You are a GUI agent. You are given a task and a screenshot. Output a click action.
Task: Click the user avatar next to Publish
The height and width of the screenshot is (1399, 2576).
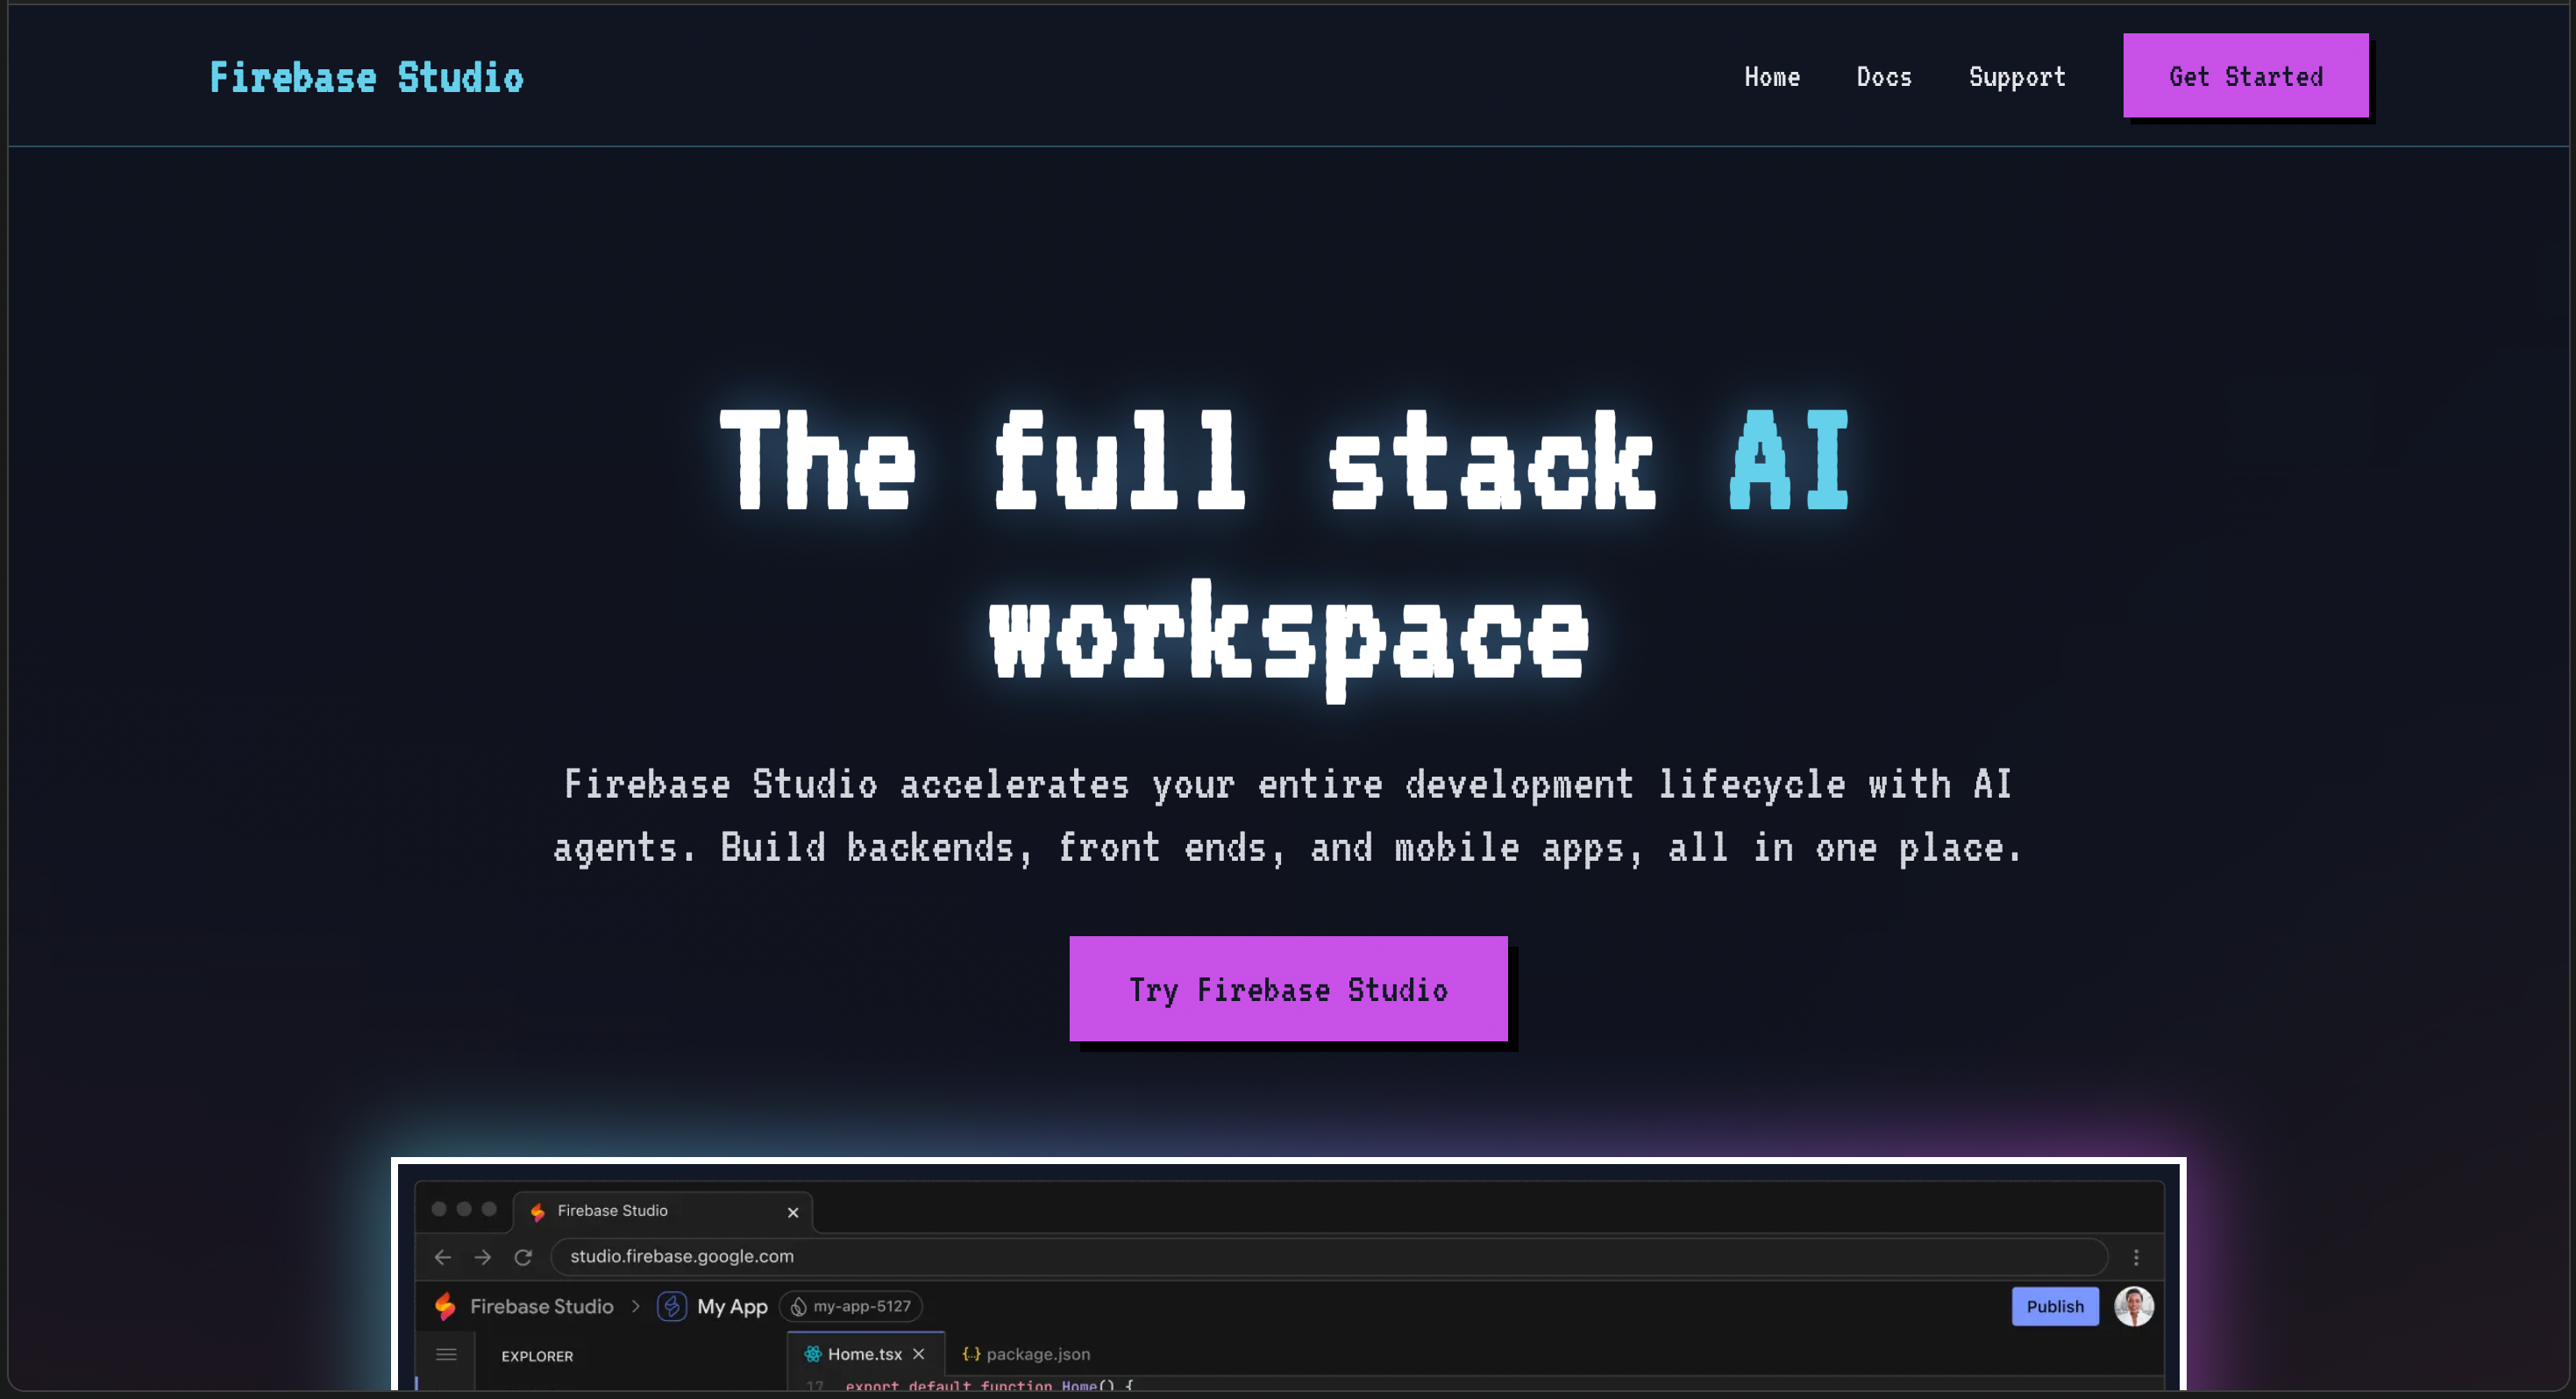pos(2133,1306)
